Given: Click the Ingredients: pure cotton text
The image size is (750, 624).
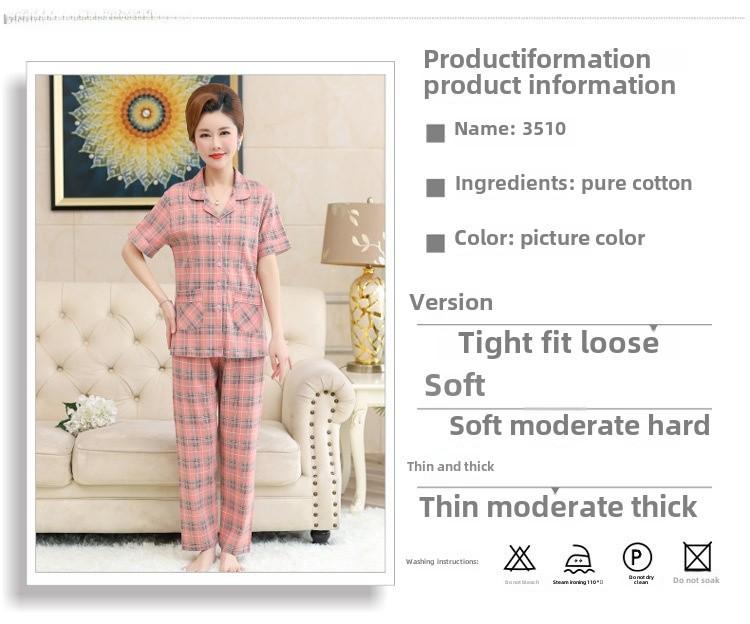Looking at the screenshot, I should [573, 184].
